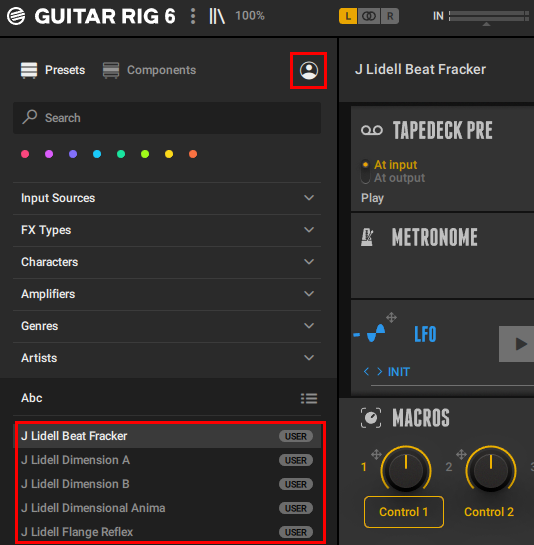
Task: Open the LFO module header
Action: [x=425, y=334]
